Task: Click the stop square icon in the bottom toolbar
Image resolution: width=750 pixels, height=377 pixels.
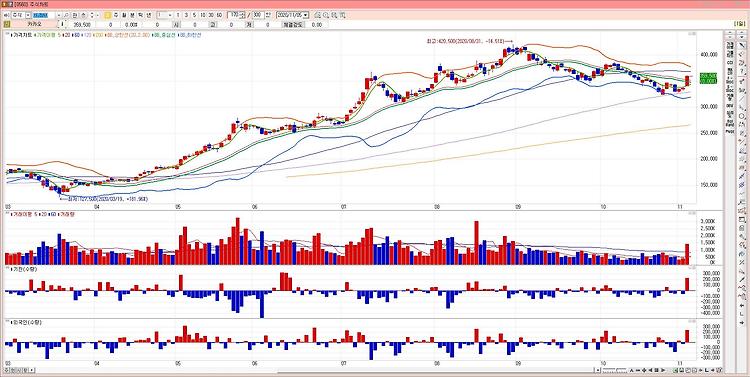Action: pyautogui.click(x=656, y=370)
